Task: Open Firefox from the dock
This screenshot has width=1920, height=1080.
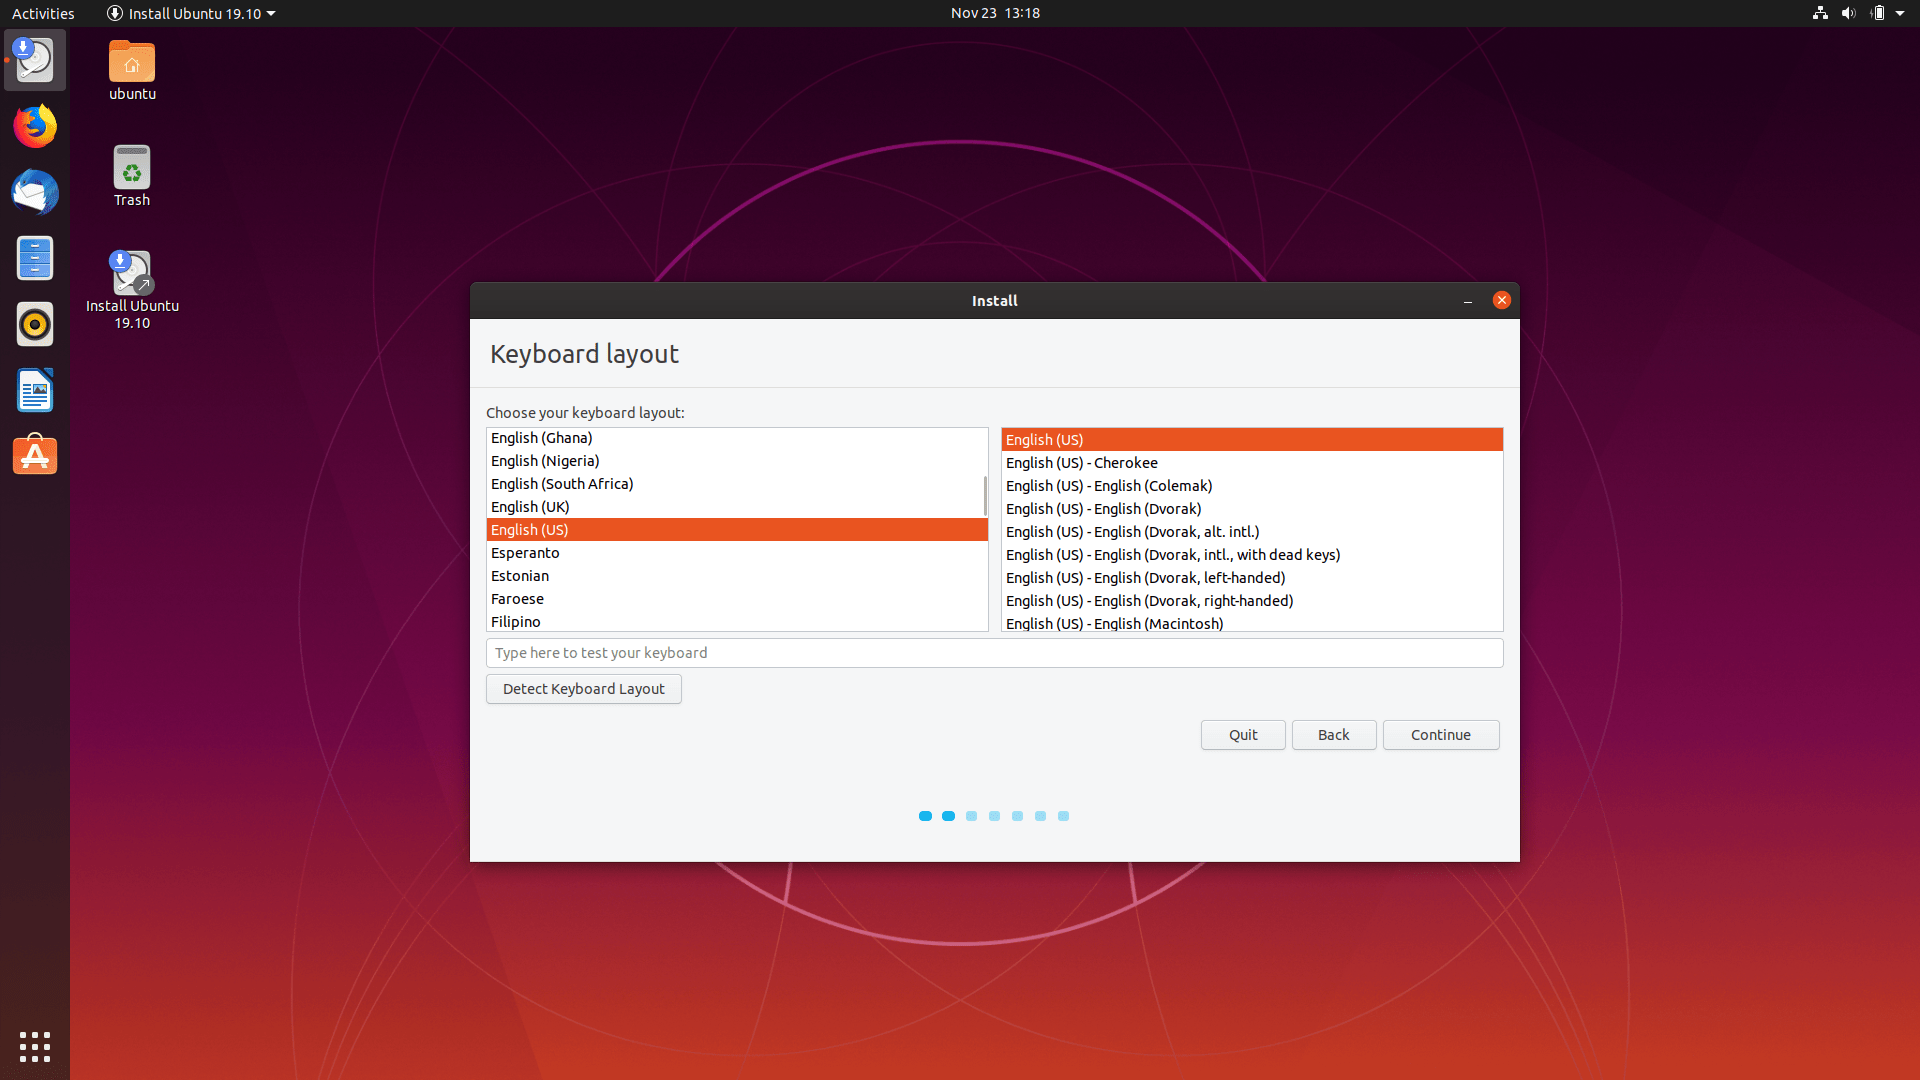Action: pyautogui.click(x=35, y=127)
